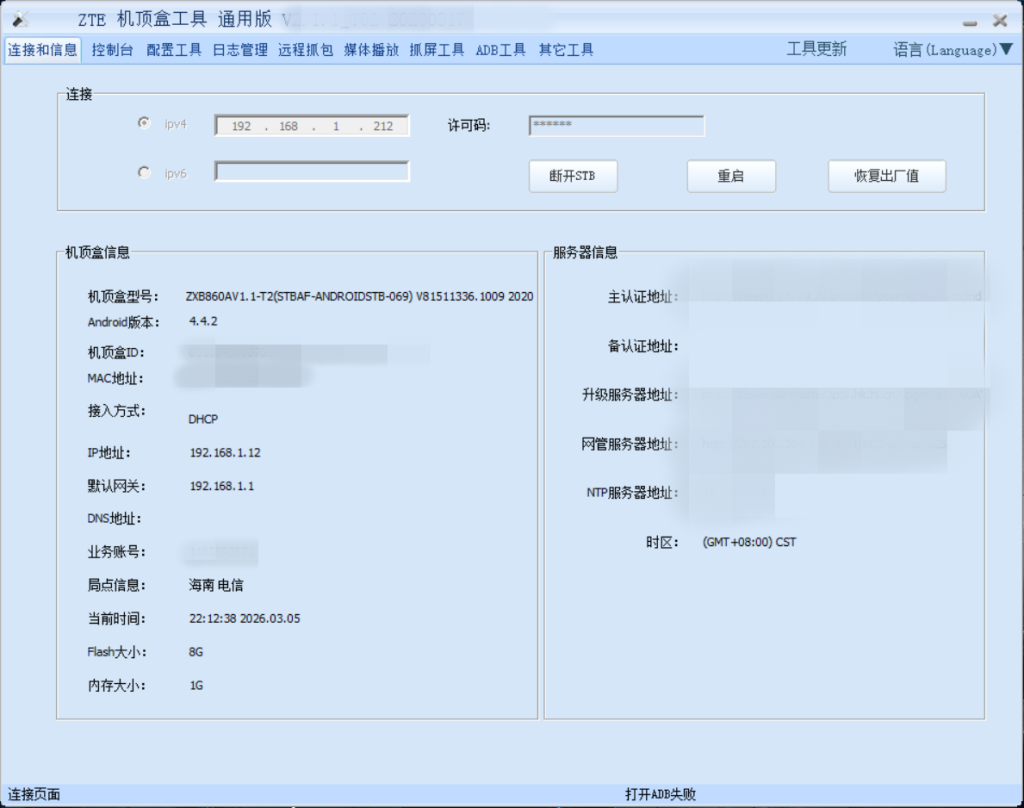Open the 配置工具 tab
Image resolution: width=1024 pixels, height=808 pixels.
click(x=174, y=50)
